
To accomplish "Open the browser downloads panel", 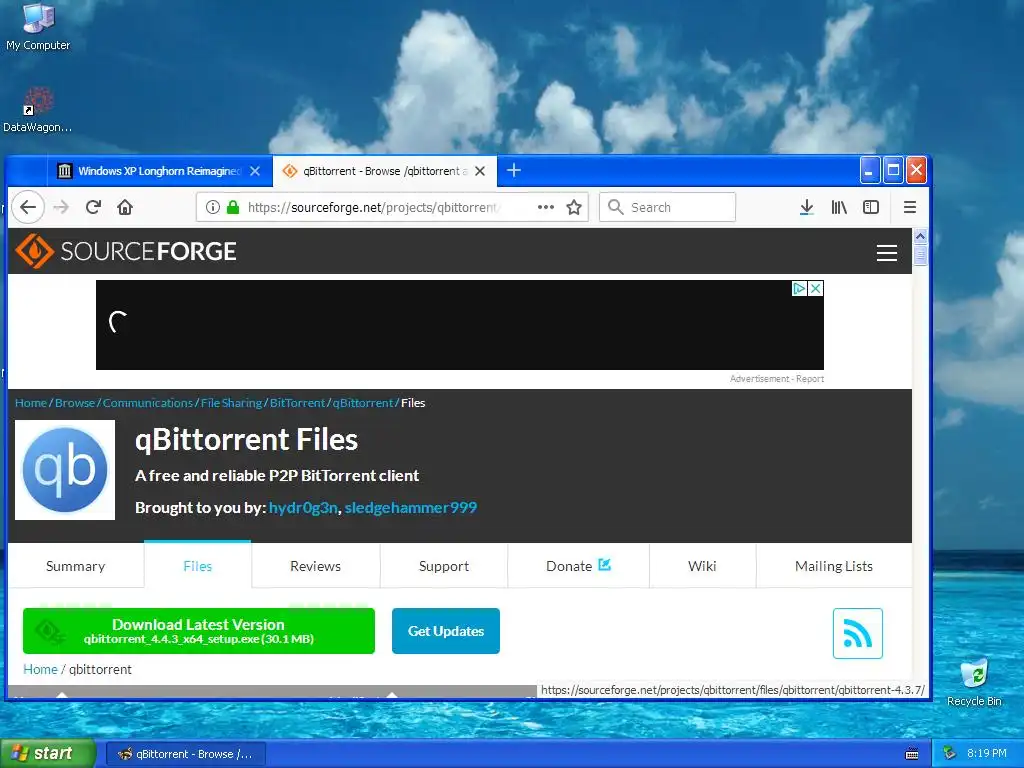I will point(807,207).
